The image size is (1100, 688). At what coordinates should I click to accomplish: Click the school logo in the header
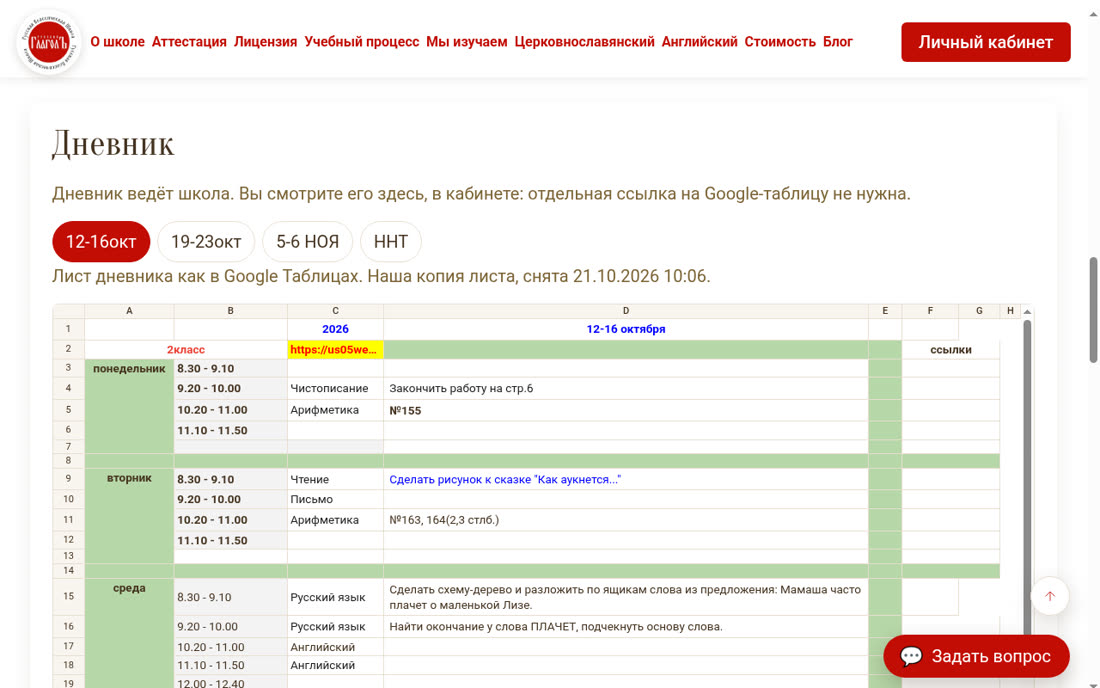click(x=48, y=42)
